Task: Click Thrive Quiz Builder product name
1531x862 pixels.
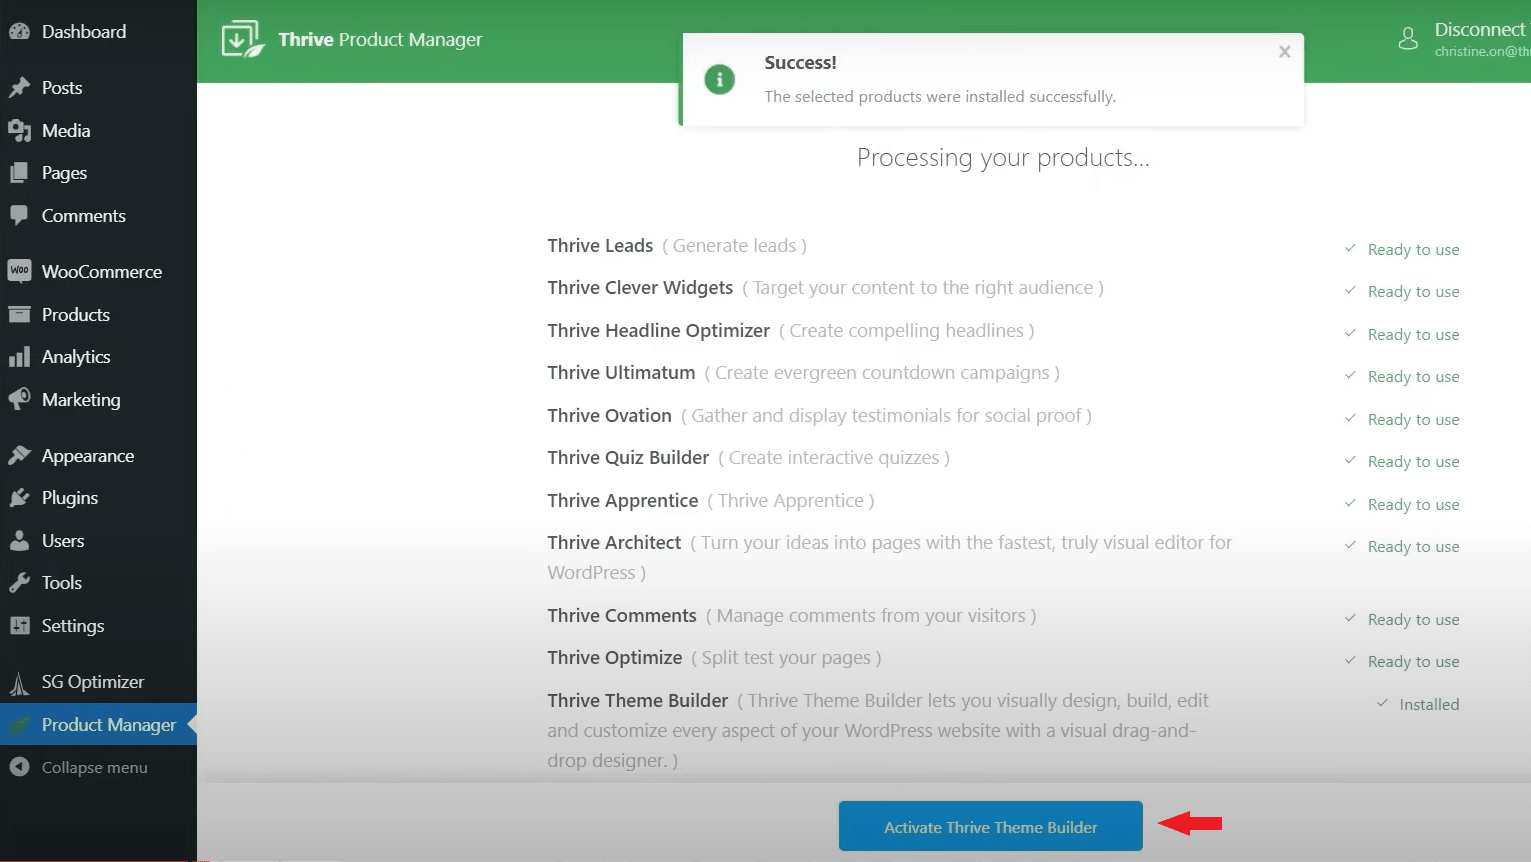Action: pos(628,458)
